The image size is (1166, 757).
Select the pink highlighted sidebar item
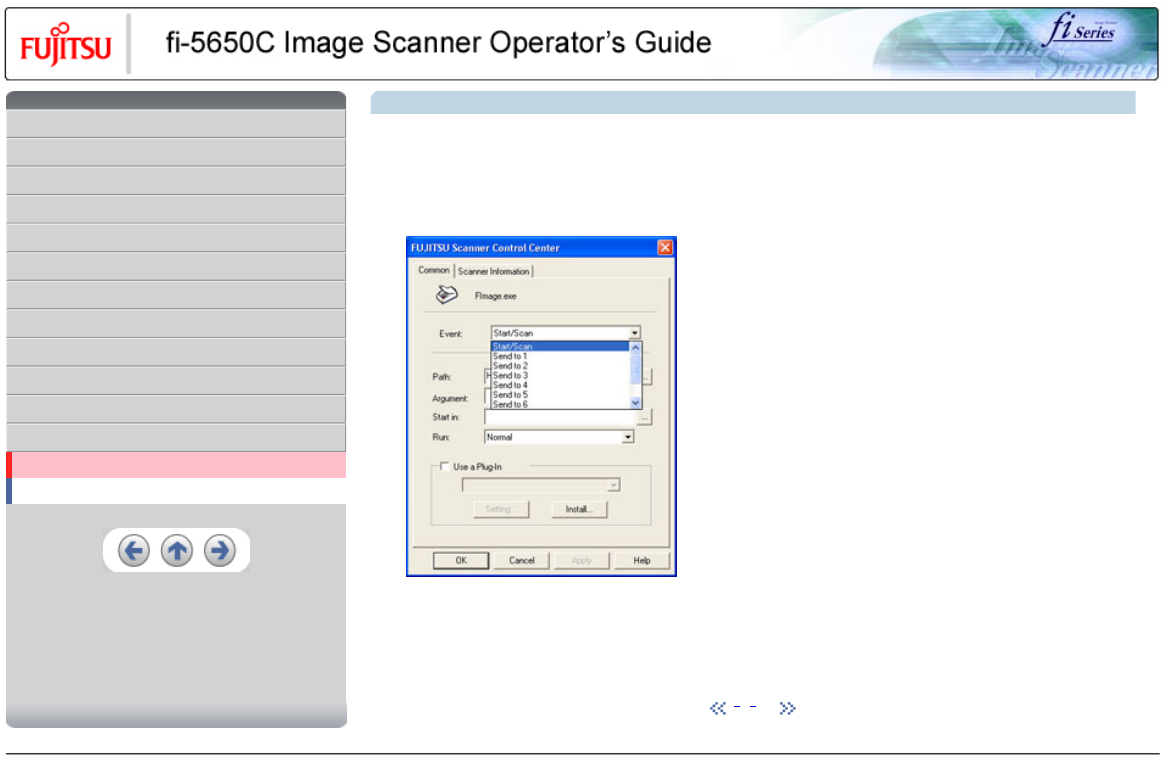pos(178,465)
